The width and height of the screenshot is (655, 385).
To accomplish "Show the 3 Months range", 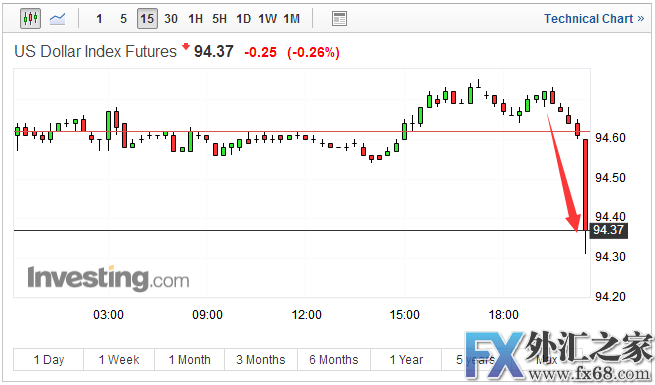I will 261,360.
